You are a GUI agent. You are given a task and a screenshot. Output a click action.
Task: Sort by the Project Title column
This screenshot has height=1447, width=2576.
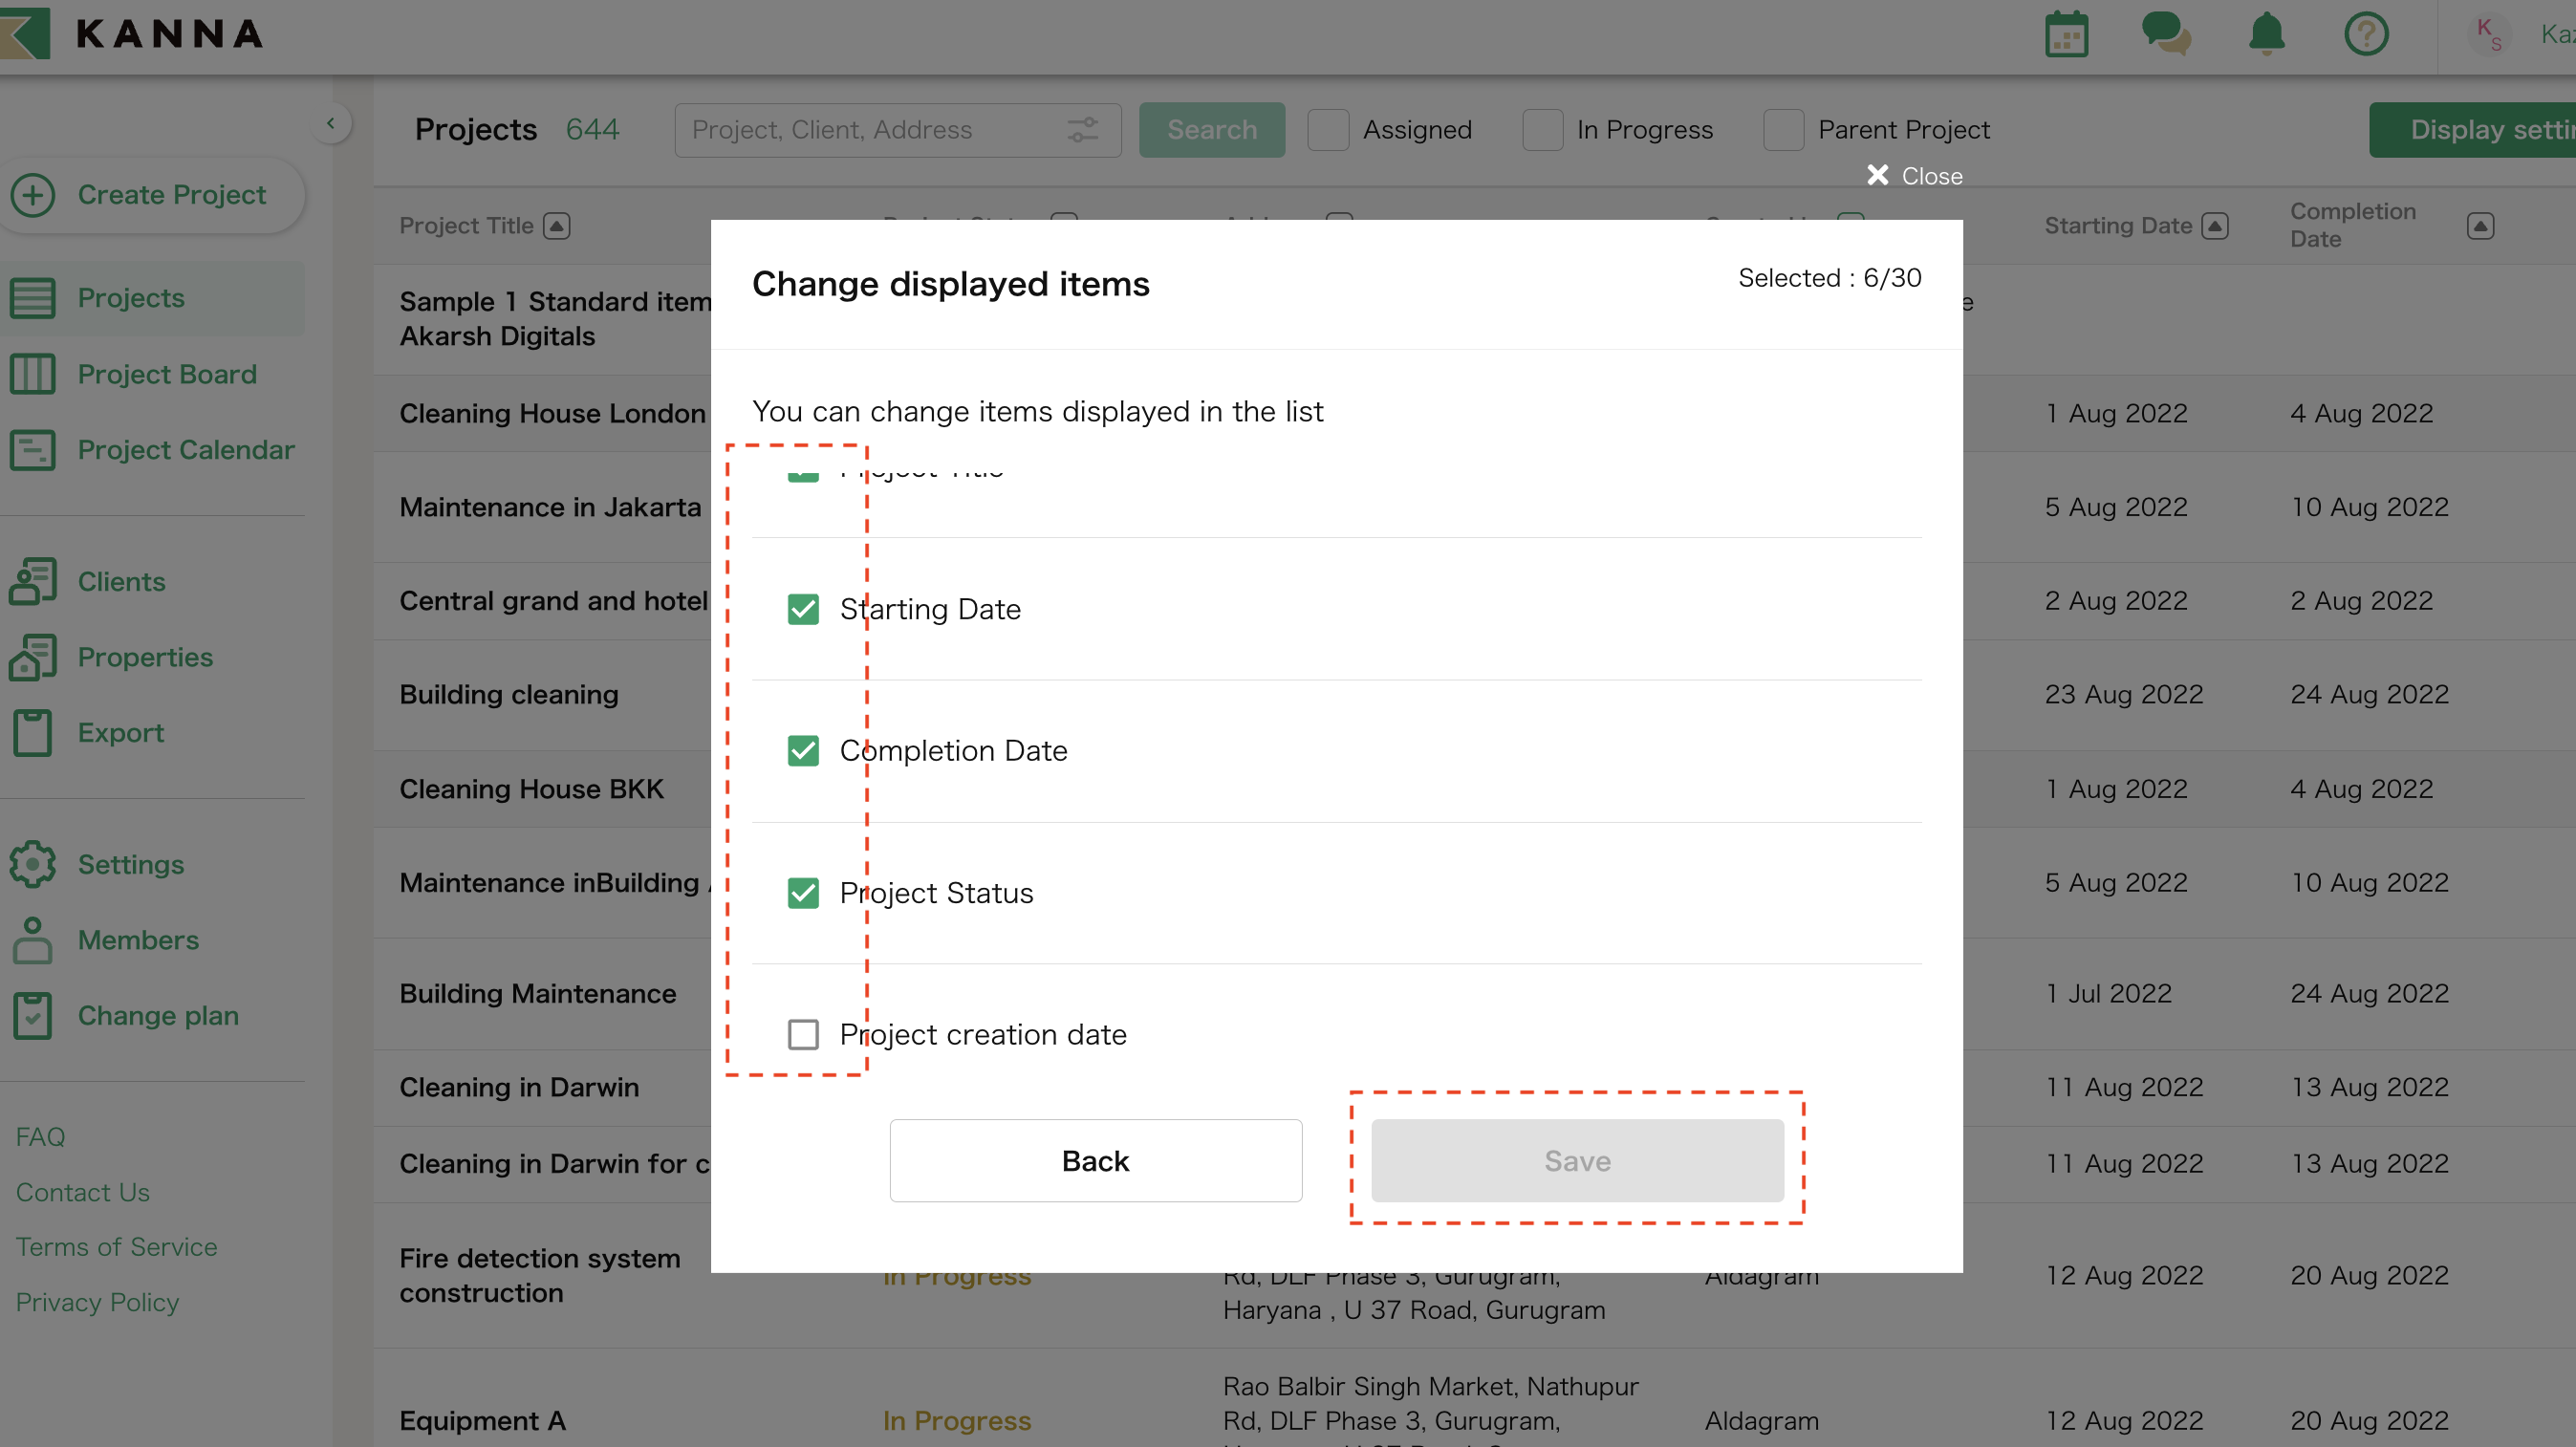[557, 225]
